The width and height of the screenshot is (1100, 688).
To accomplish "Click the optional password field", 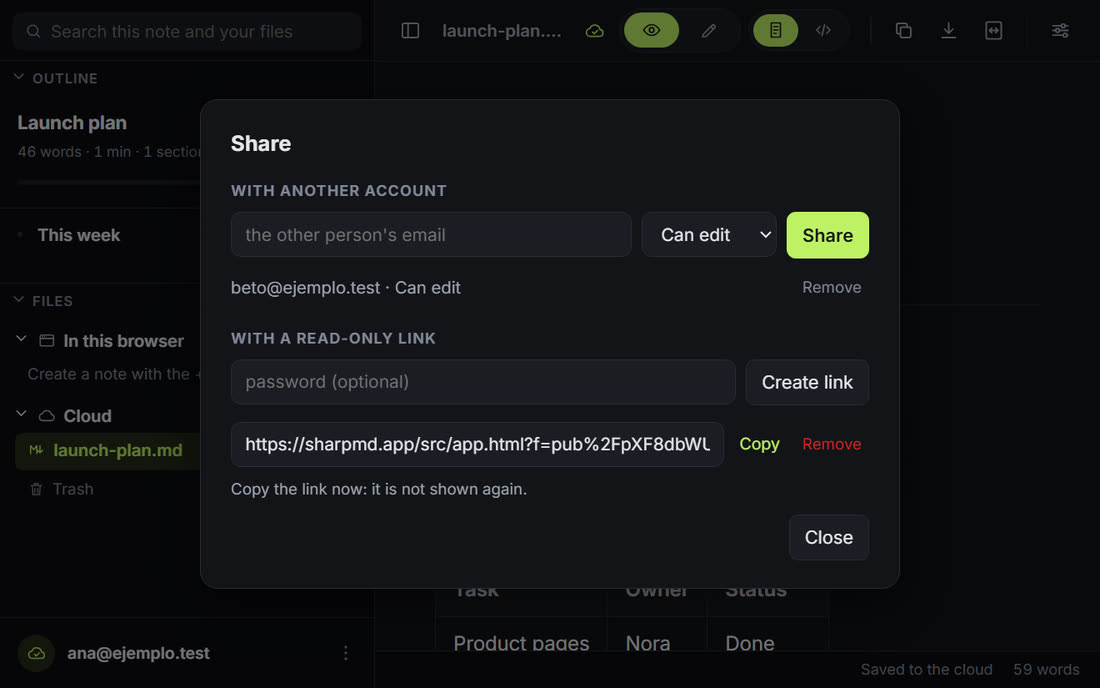I will tap(483, 382).
